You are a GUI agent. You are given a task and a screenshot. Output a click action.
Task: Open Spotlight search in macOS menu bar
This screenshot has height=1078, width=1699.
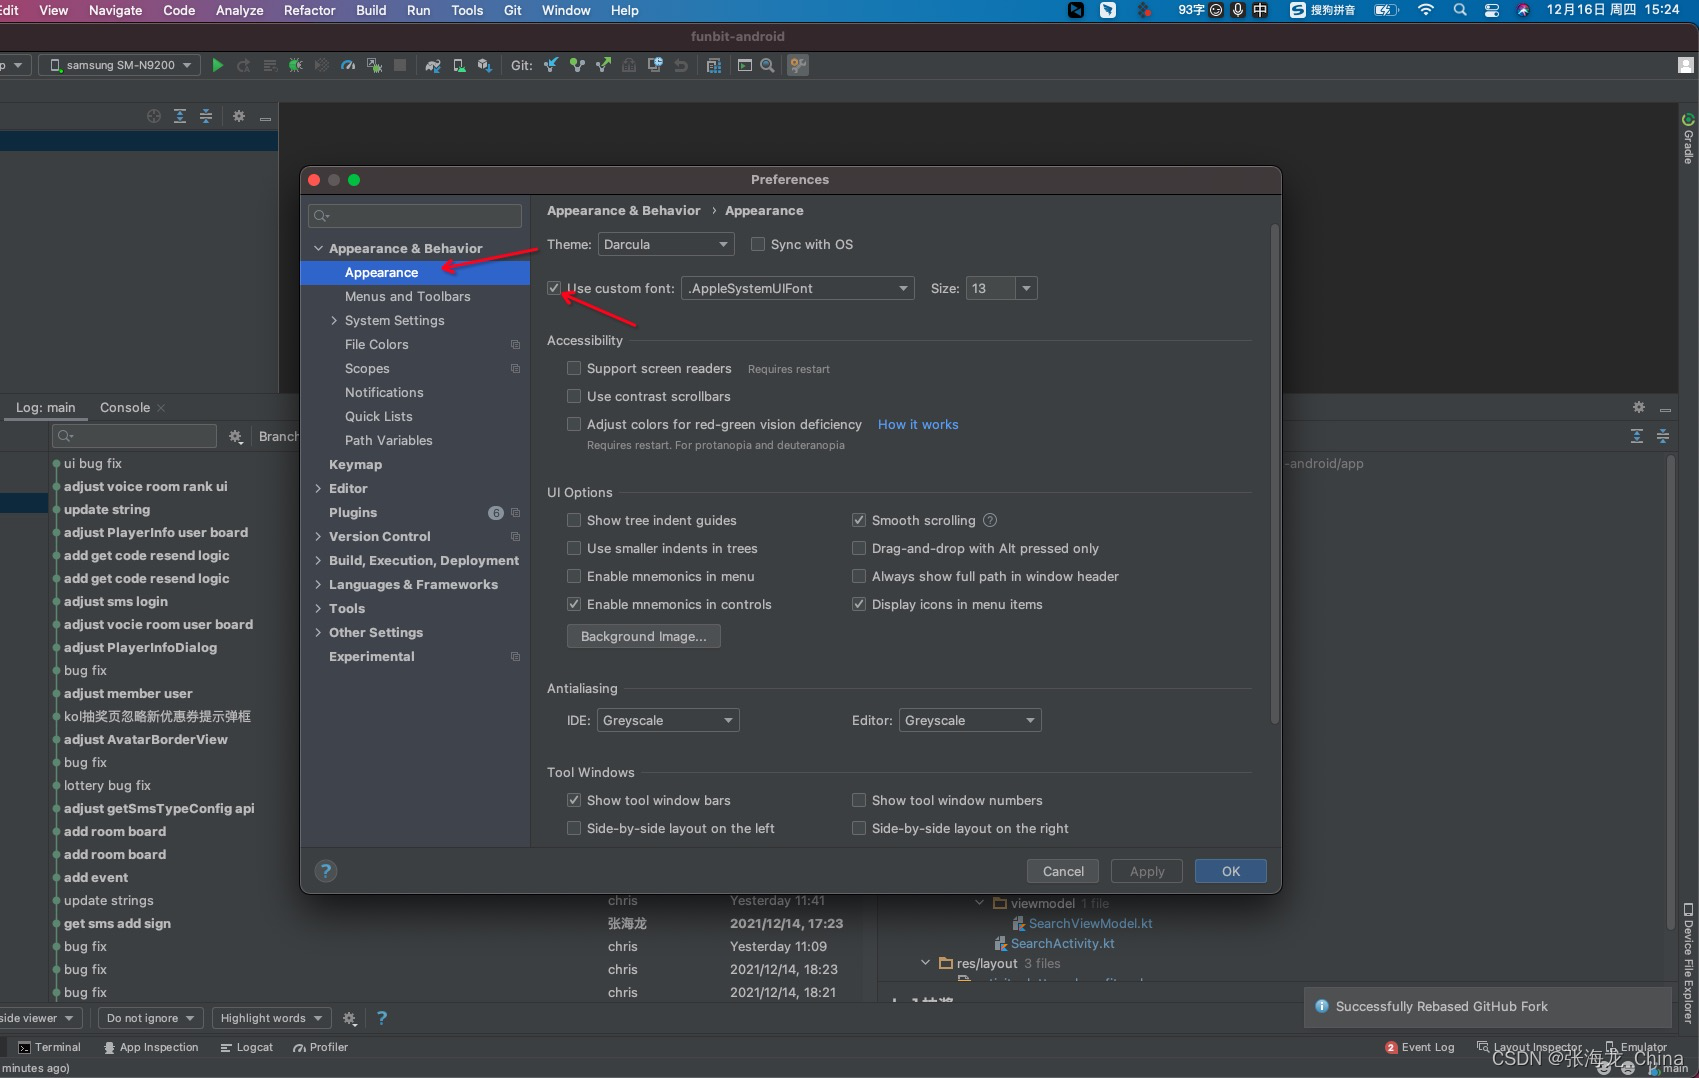1460,10
